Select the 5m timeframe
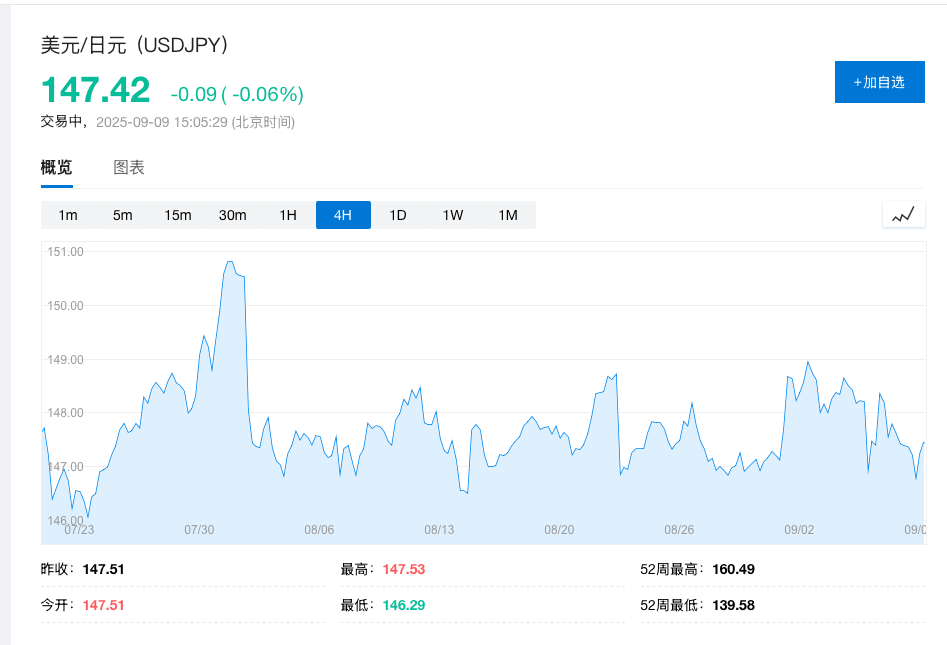The width and height of the screenshot is (947, 645). point(123,215)
